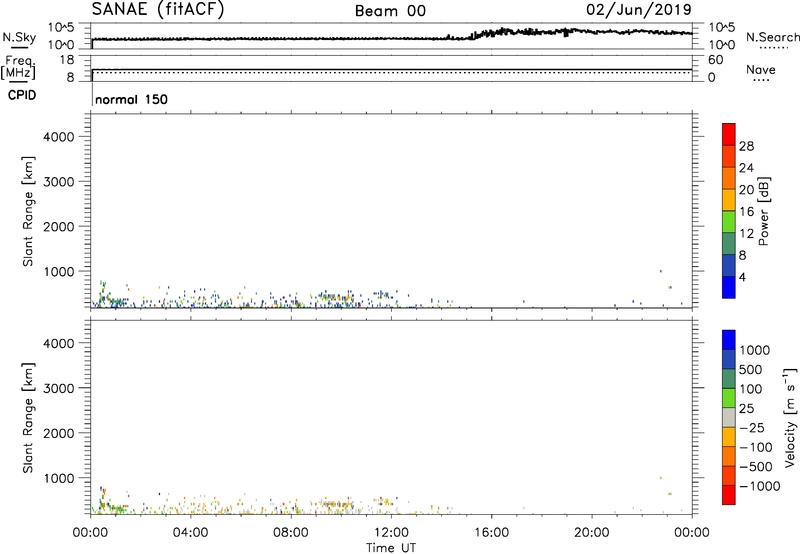Click the light green Power colorbar segment
This screenshot has height=554, width=800.
click(x=728, y=221)
